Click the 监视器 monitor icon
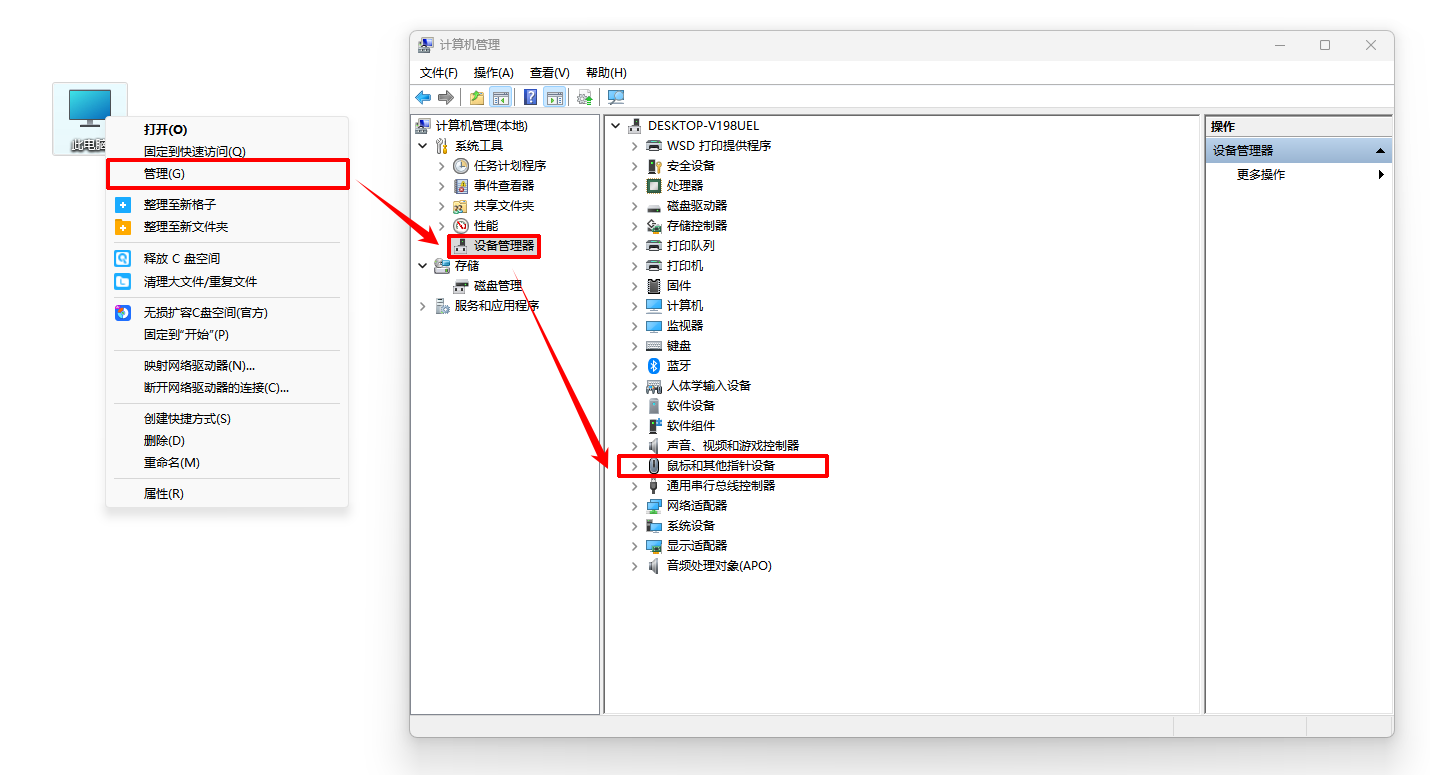The image size is (1430, 775). coord(654,325)
